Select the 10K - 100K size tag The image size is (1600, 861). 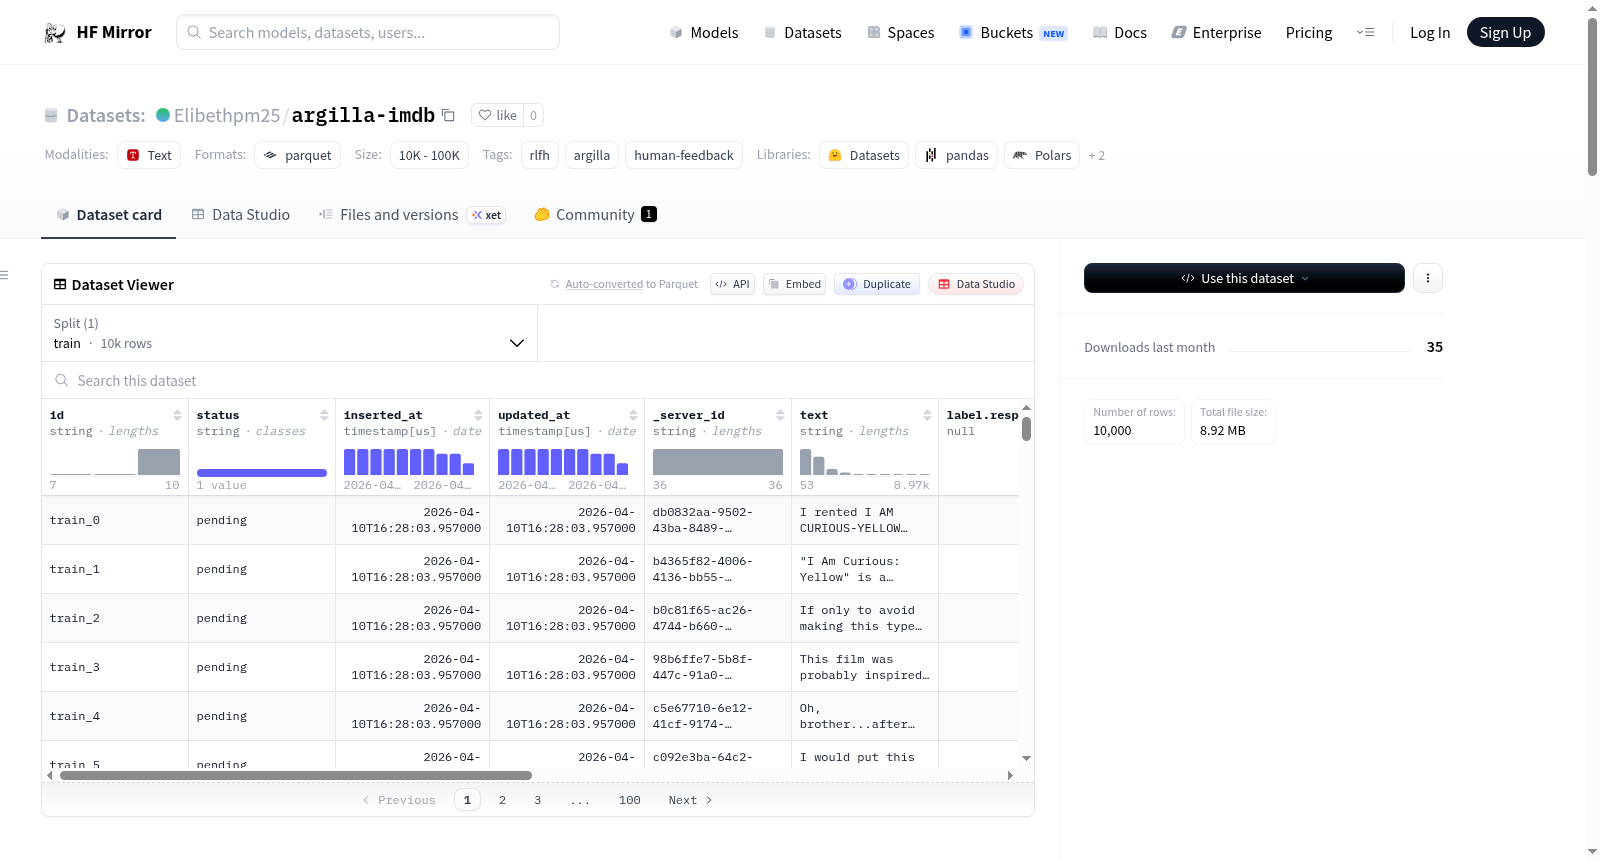(x=429, y=155)
